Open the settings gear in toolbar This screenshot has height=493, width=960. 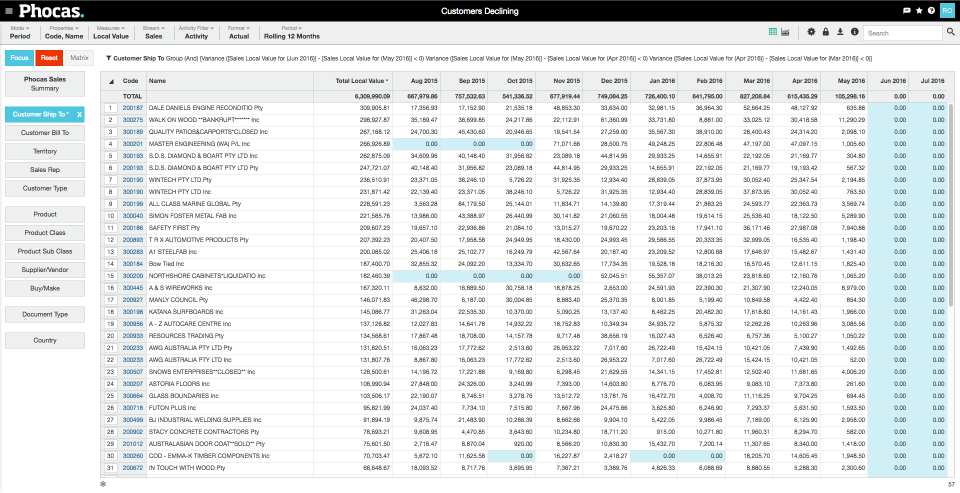tap(811, 32)
